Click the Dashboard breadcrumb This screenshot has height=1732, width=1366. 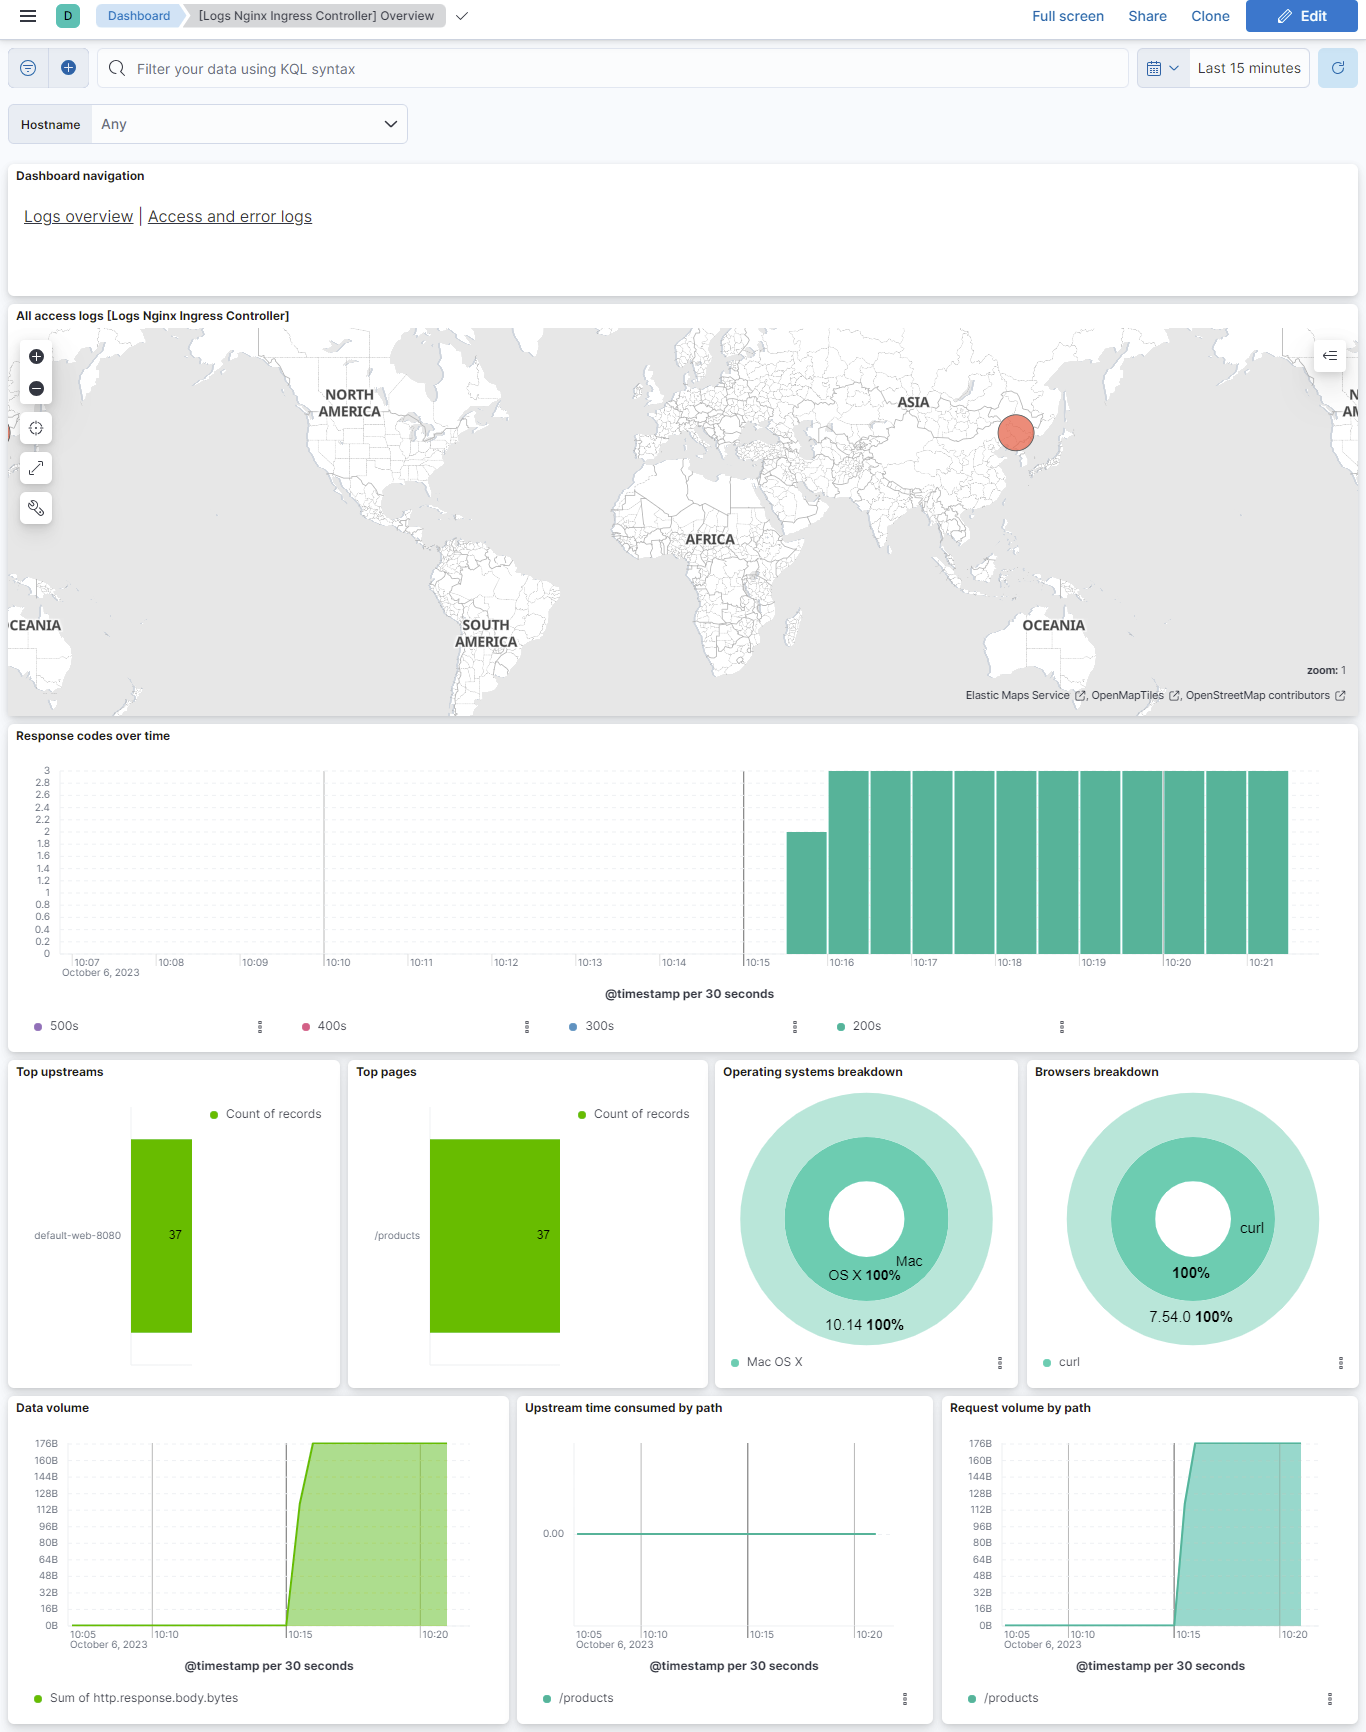[139, 16]
